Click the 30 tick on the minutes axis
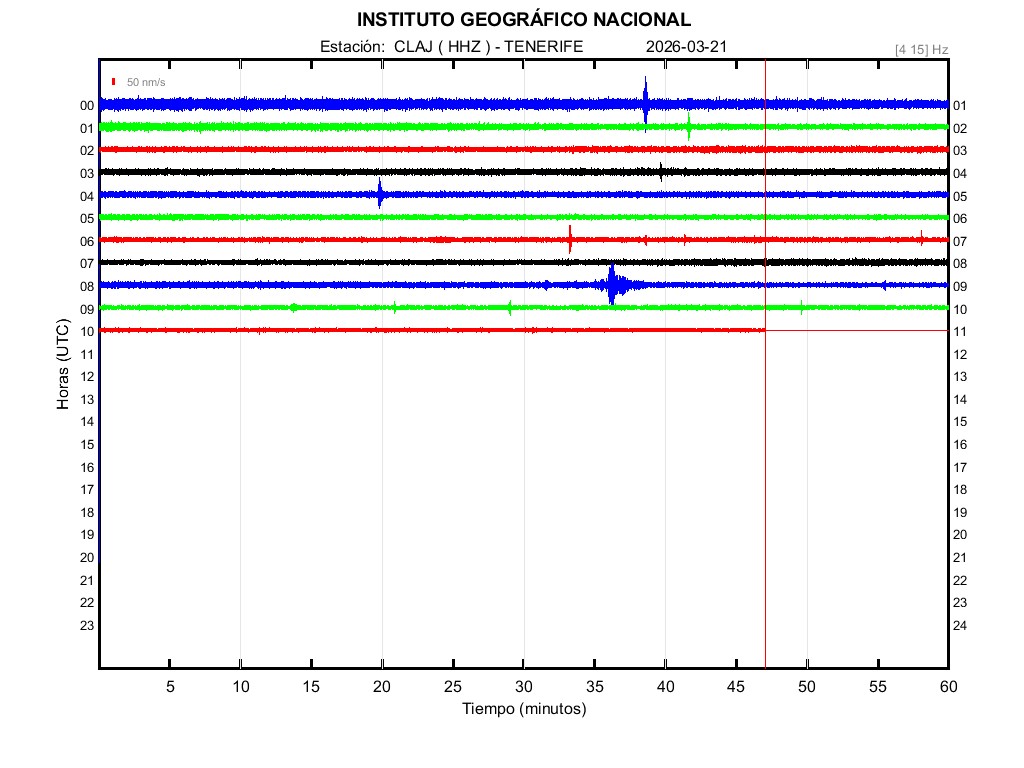The height and width of the screenshot is (768, 1024). click(x=523, y=686)
